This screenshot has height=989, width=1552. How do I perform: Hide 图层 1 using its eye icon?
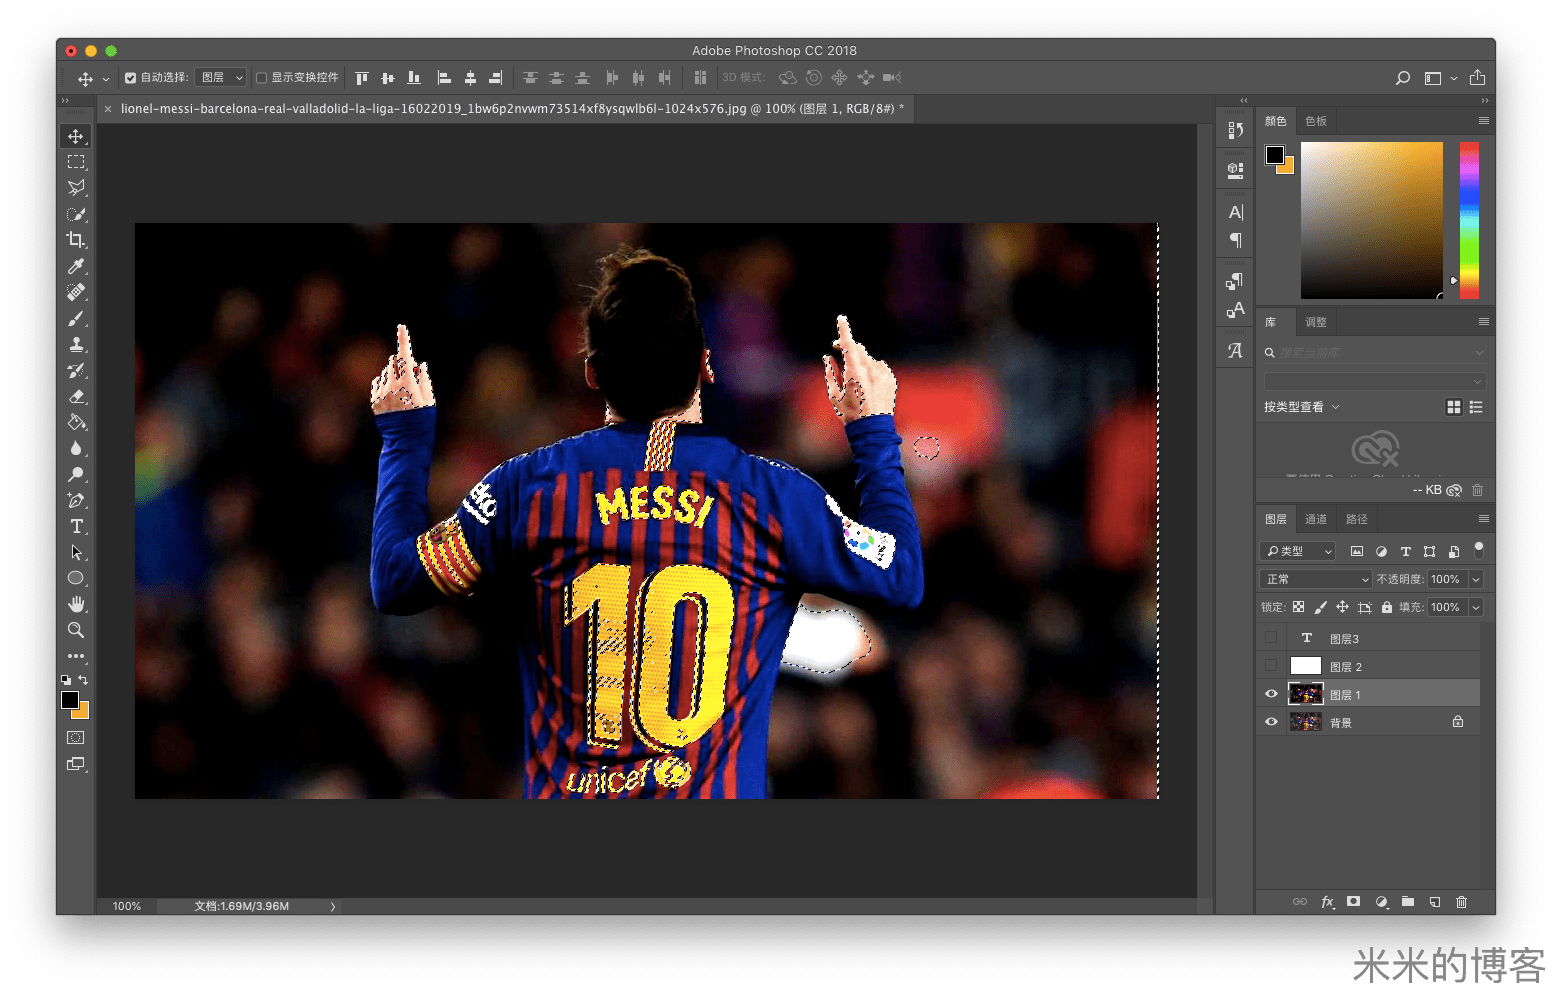(x=1271, y=694)
